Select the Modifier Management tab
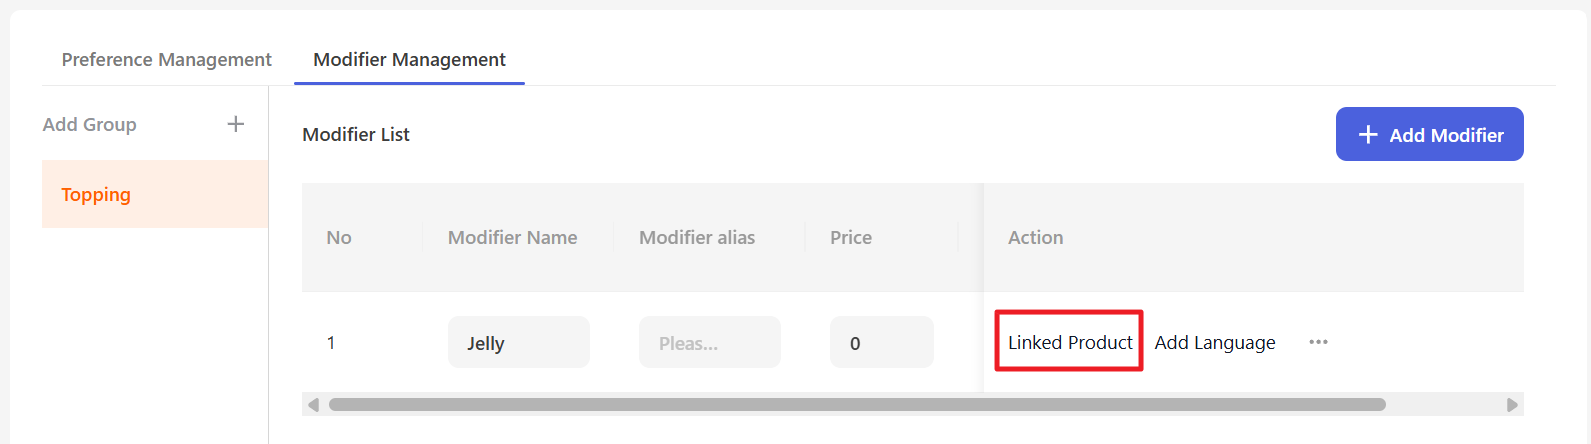Image resolution: width=1591 pixels, height=444 pixels. click(409, 59)
